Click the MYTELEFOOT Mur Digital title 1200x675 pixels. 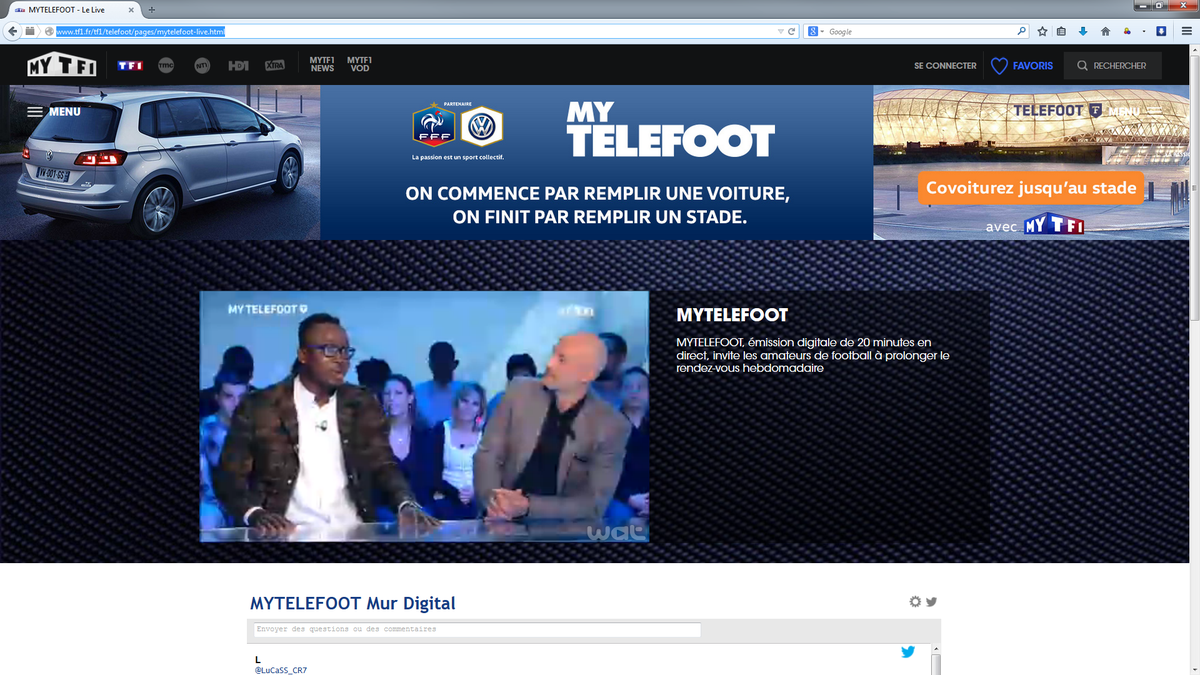pyautogui.click(x=352, y=603)
